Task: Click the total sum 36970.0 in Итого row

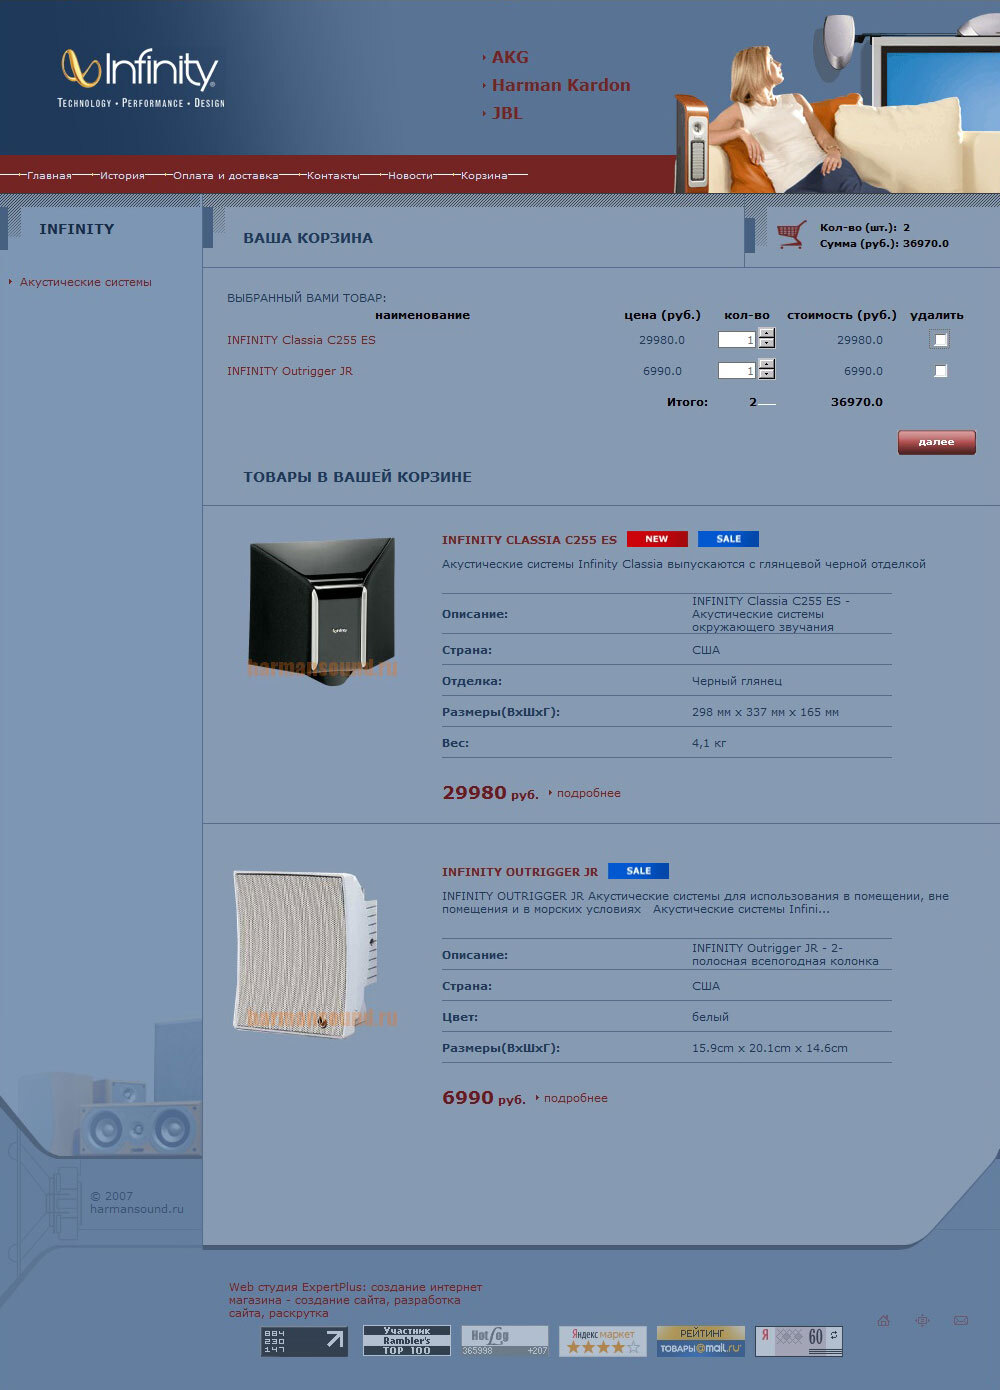Action: [857, 402]
